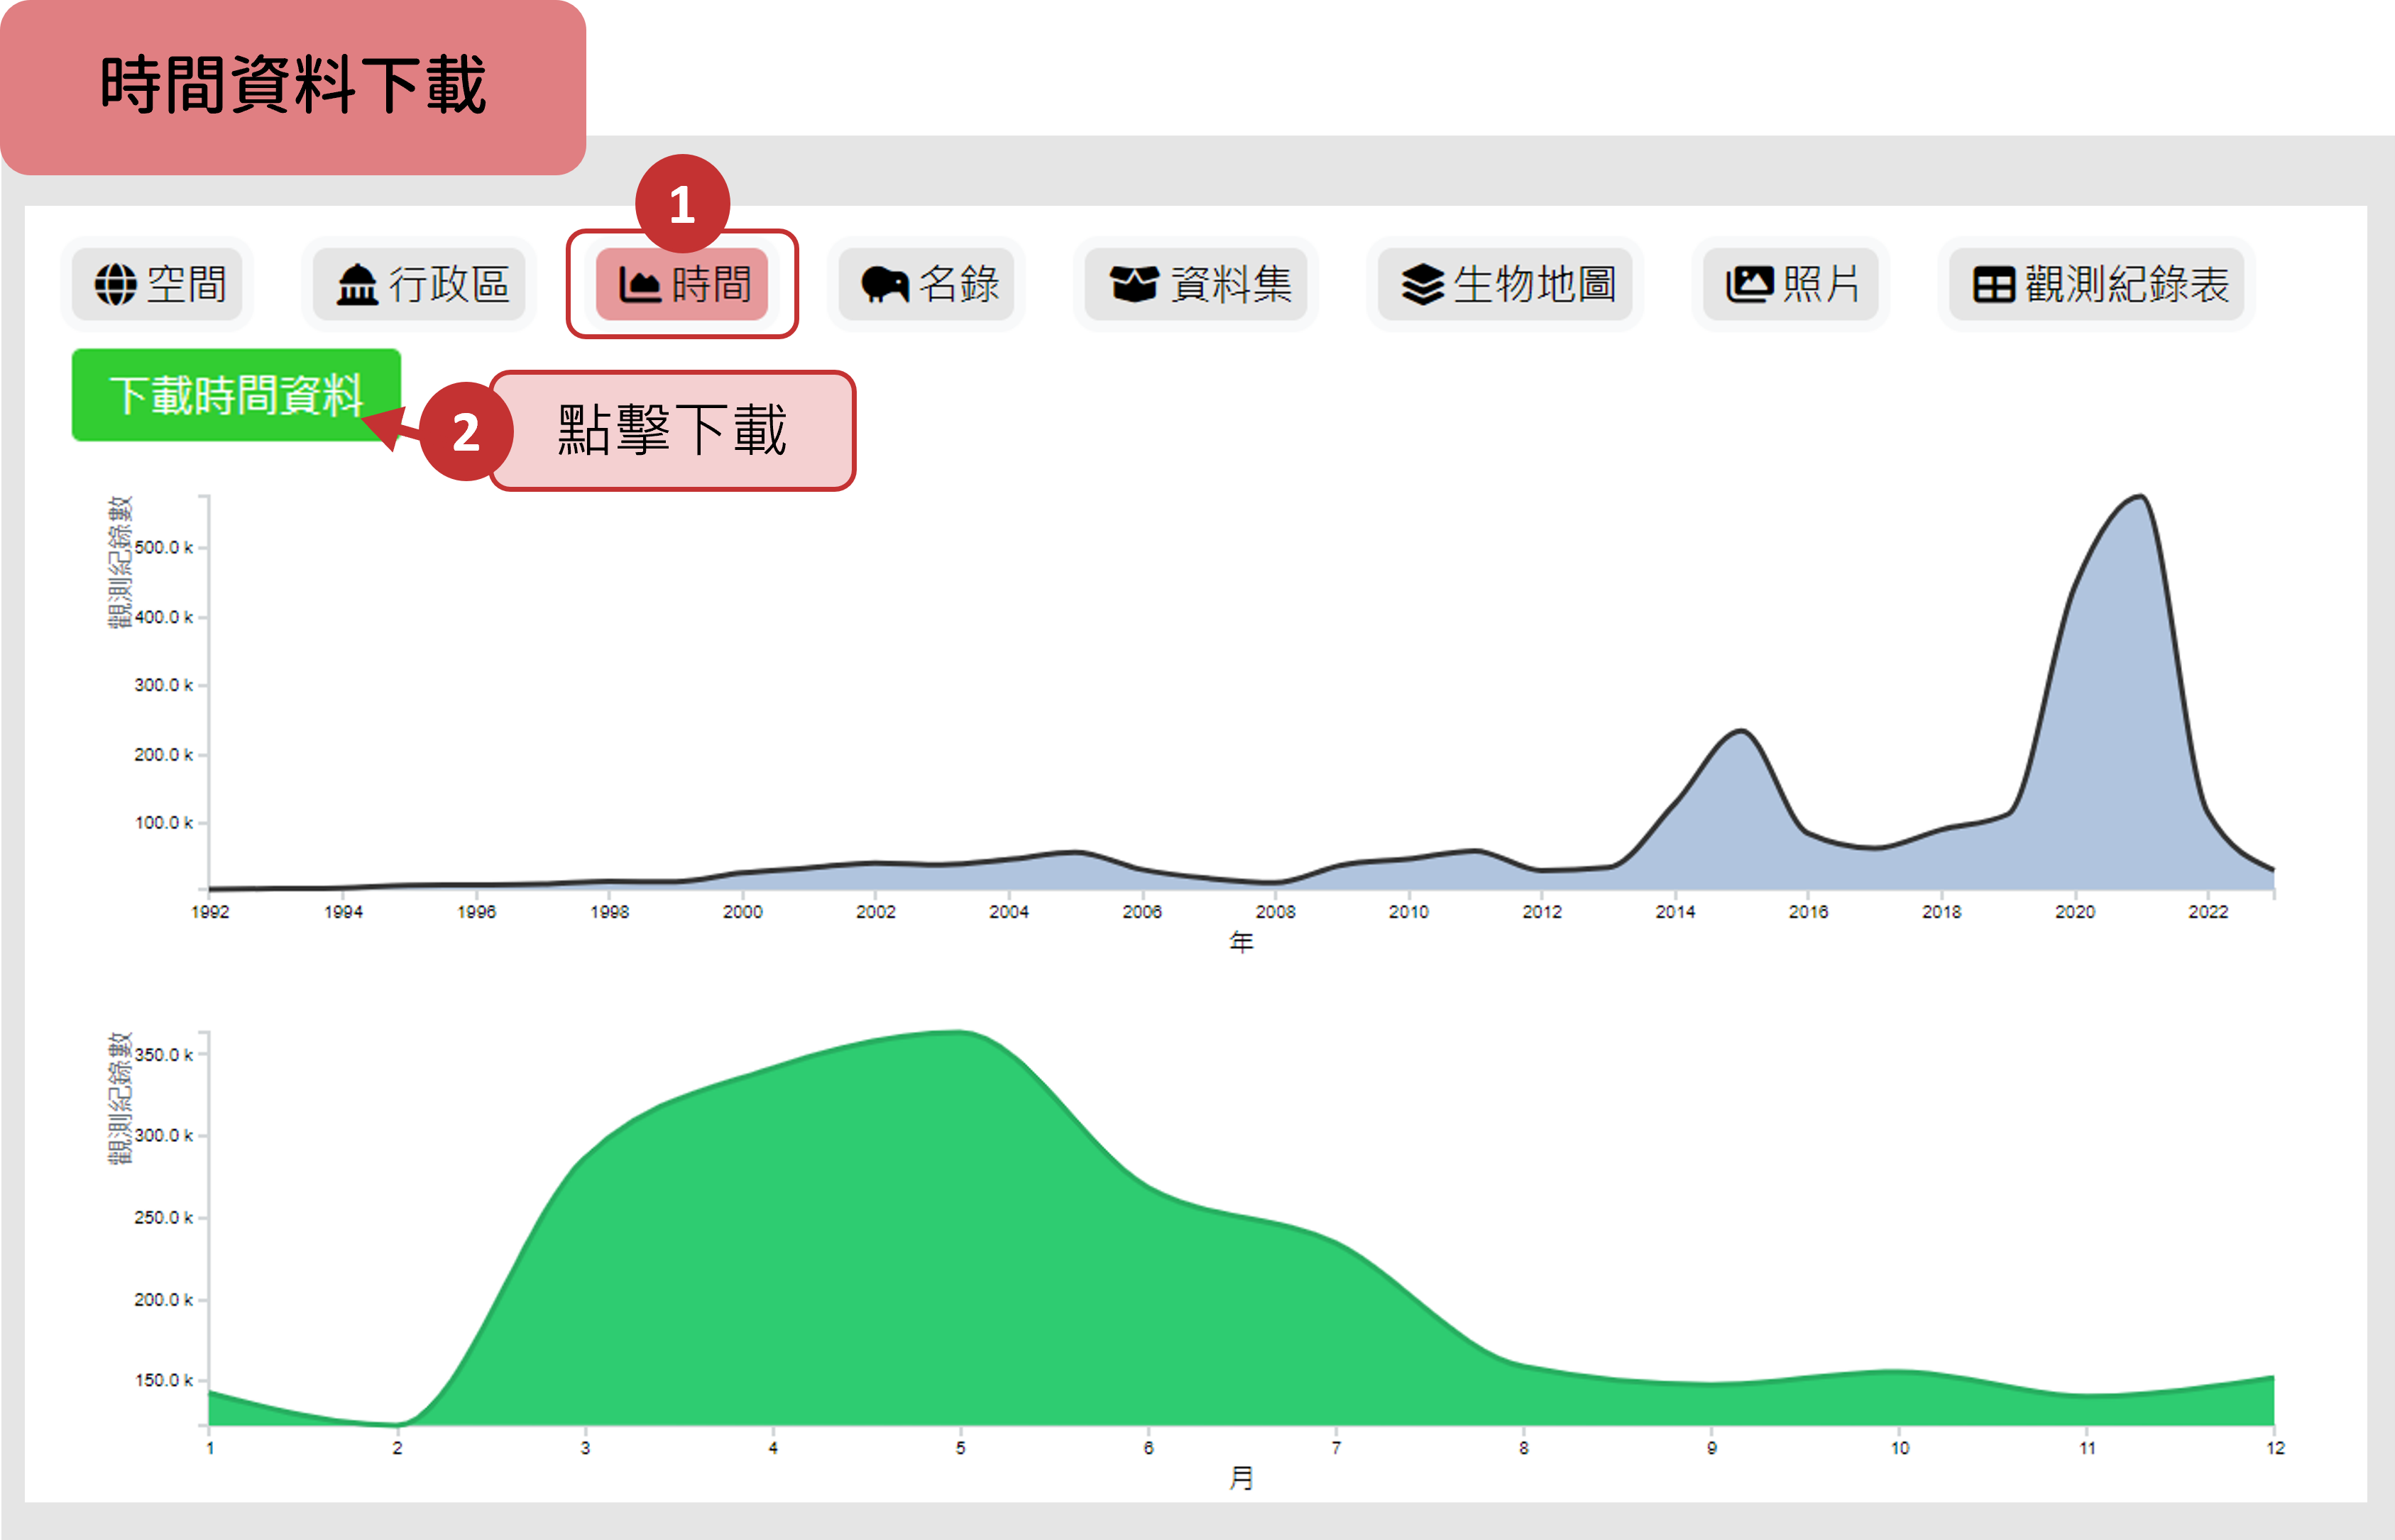Click the layers icon for 生物地圖

click(1422, 285)
